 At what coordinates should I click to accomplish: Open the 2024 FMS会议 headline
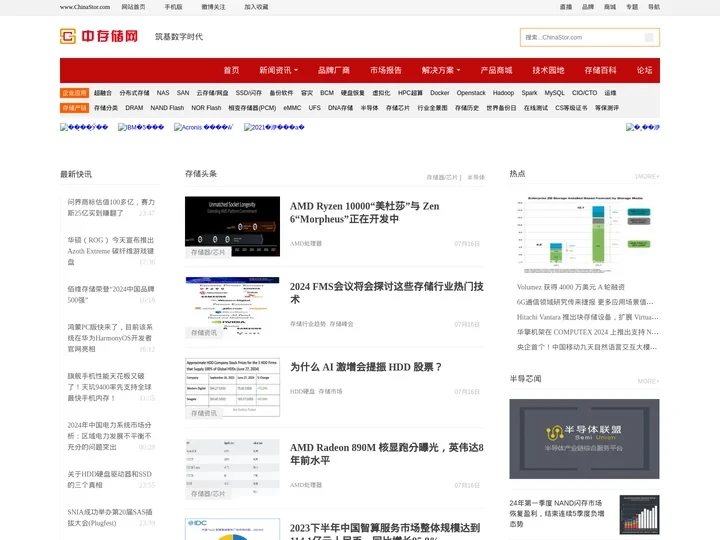pos(387,293)
